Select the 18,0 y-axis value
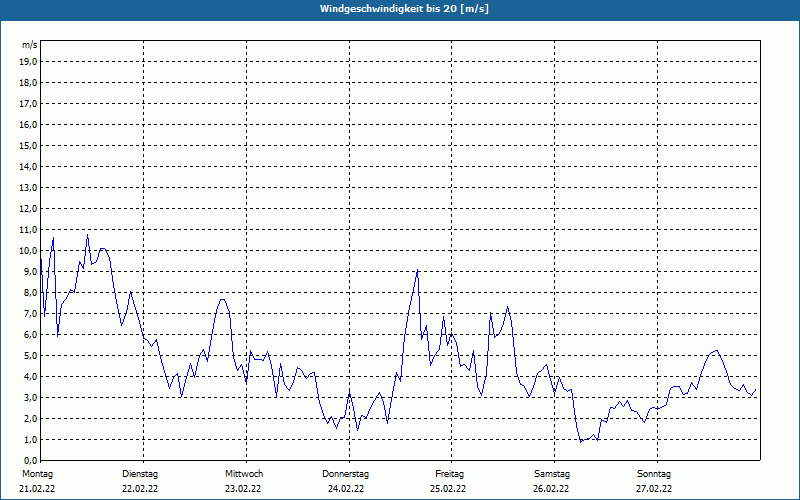The height and width of the screenshot is (500, 800). point(29,83)
